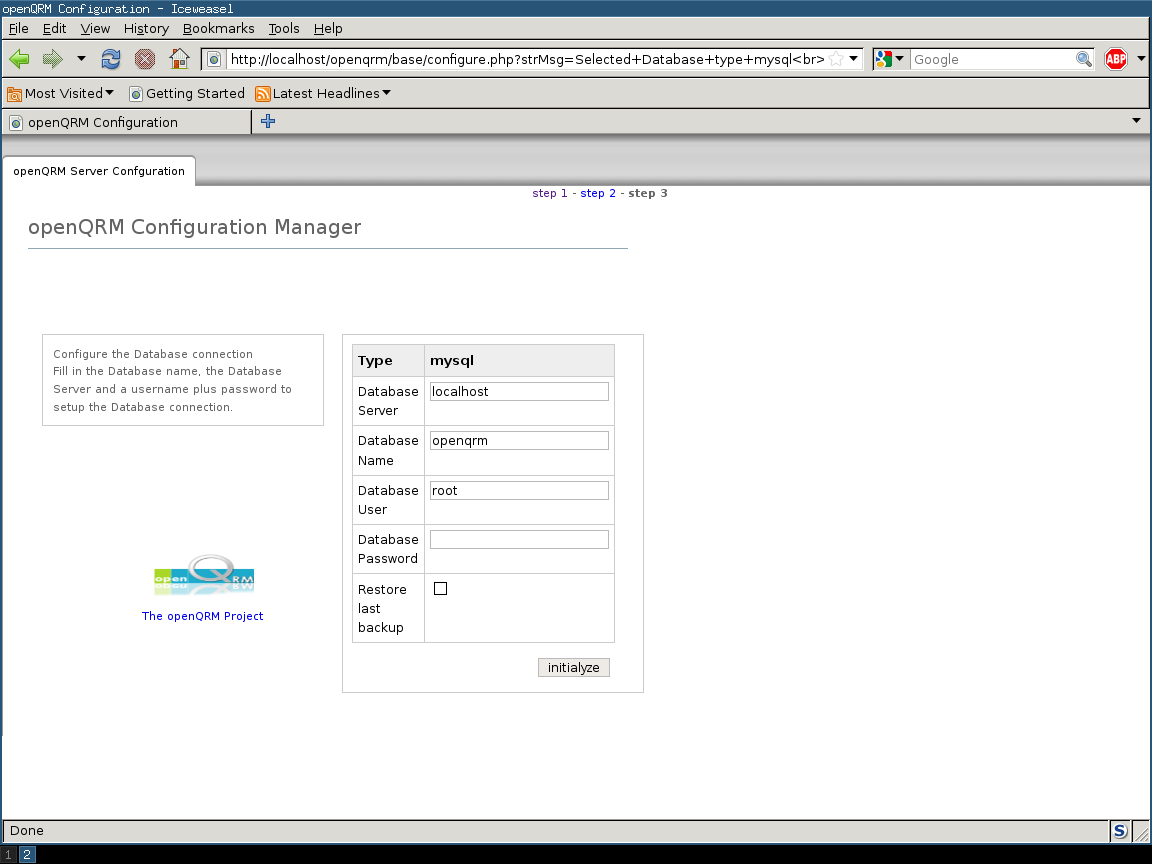The width and height of the screenshot is (1152, 864).
Task: Go back with the green back arrow
Action: (x=20, y=59)
